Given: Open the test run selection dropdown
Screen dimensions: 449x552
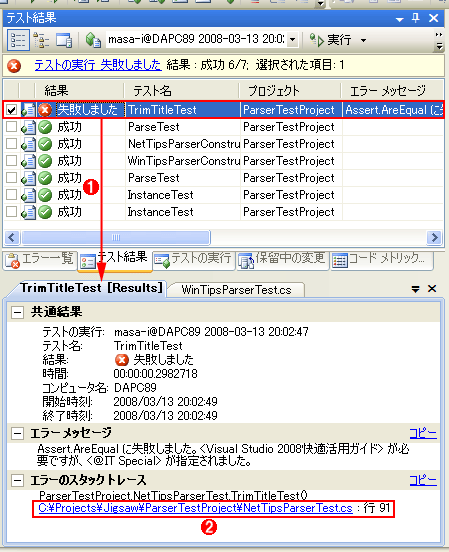Looking at the screenshot, I should 293,40.
